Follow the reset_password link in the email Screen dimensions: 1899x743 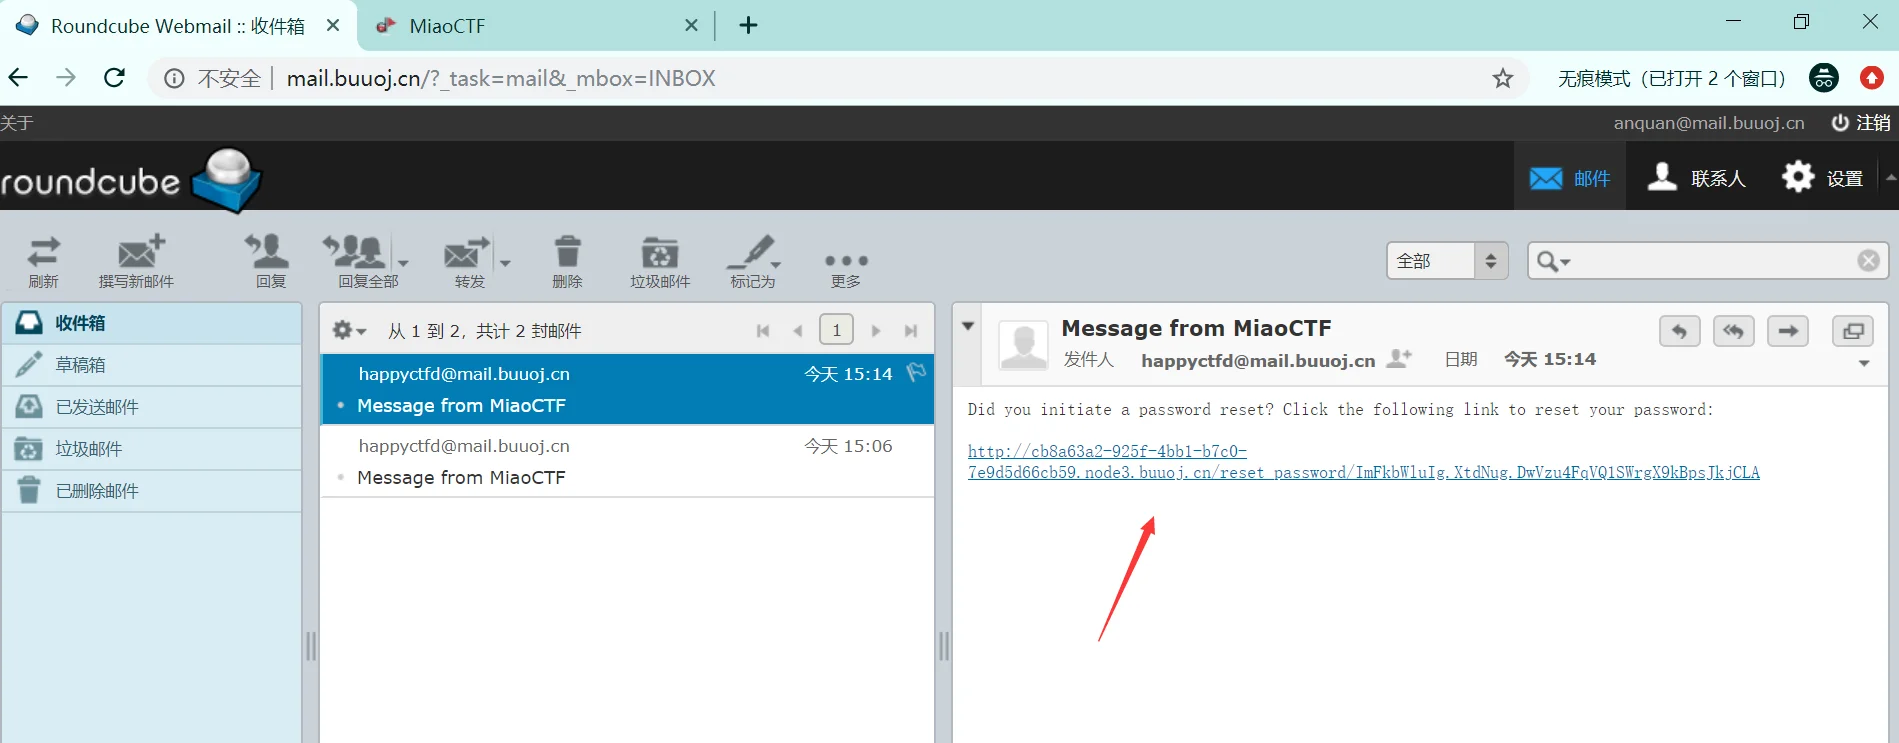1363,462
